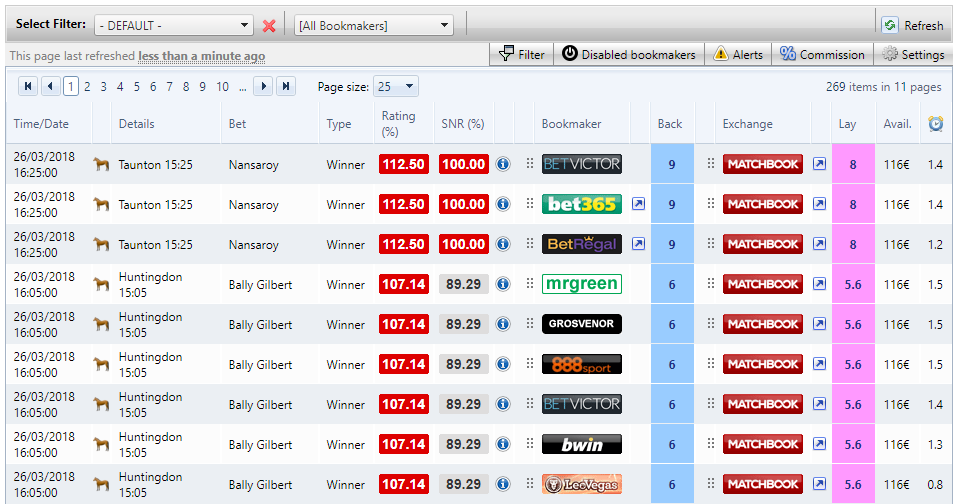The height and width of the screenshot is (504, 959).
Task: Open info icon for mrgreen Bally Gilbert row
Action: 503,284
